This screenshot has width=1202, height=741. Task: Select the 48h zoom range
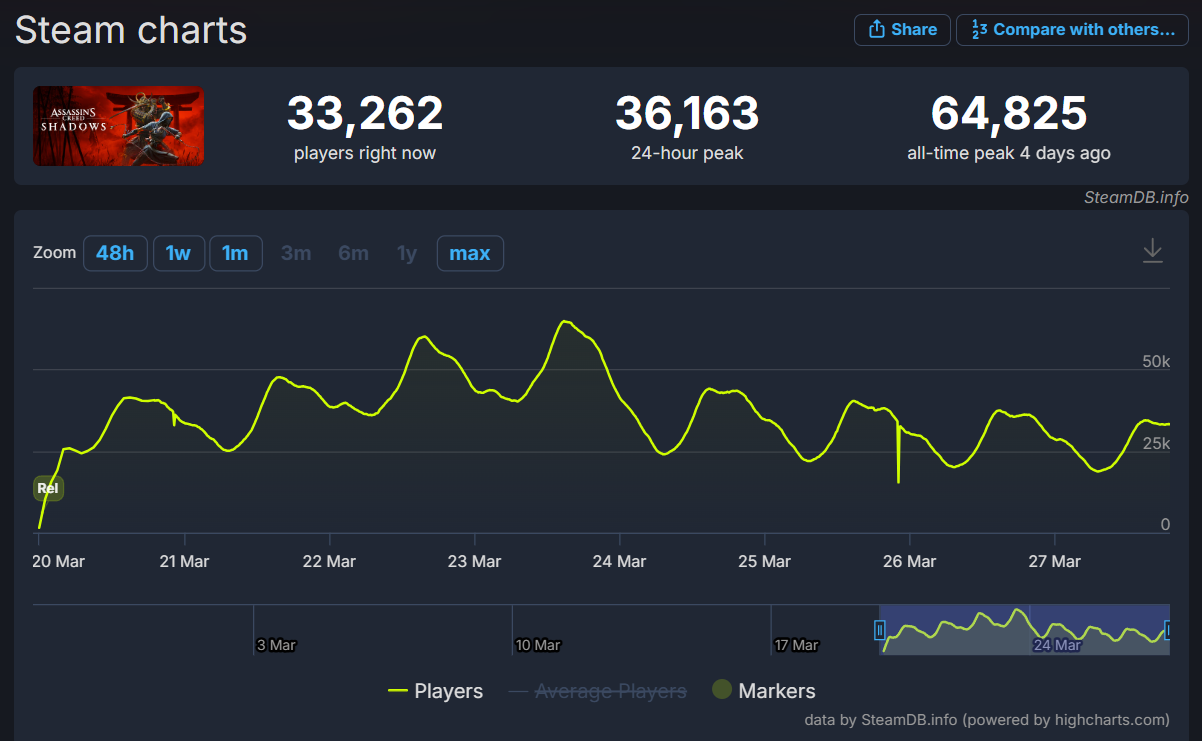pyautogui.click(x=115, y=253)
